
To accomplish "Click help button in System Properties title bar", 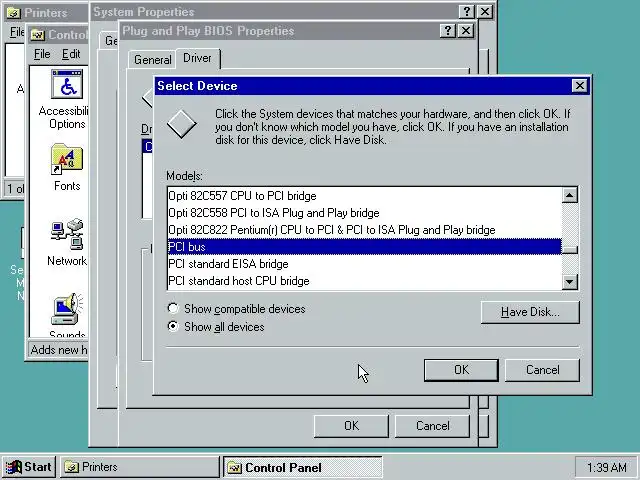I will click(x=467, y=11).
